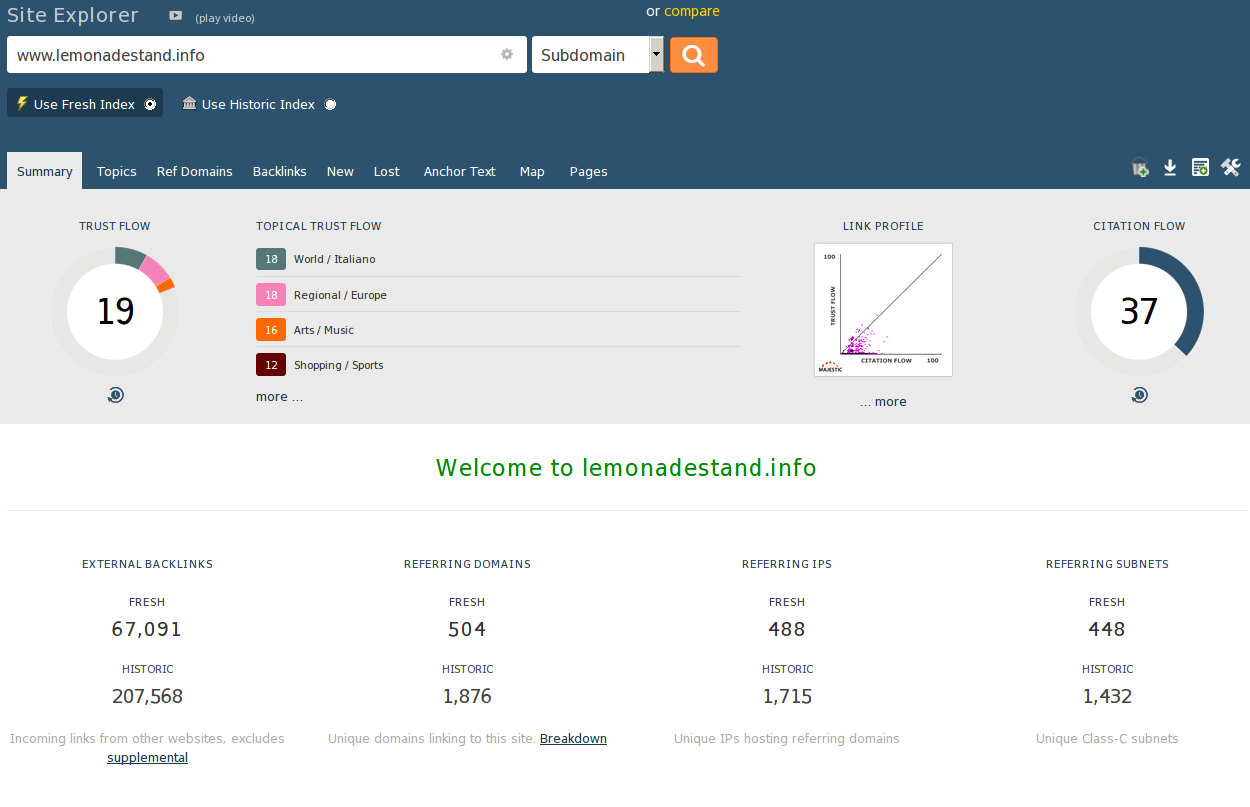Open the New tab
Viewport: 1250px width, 807px height.
(340, 171)
